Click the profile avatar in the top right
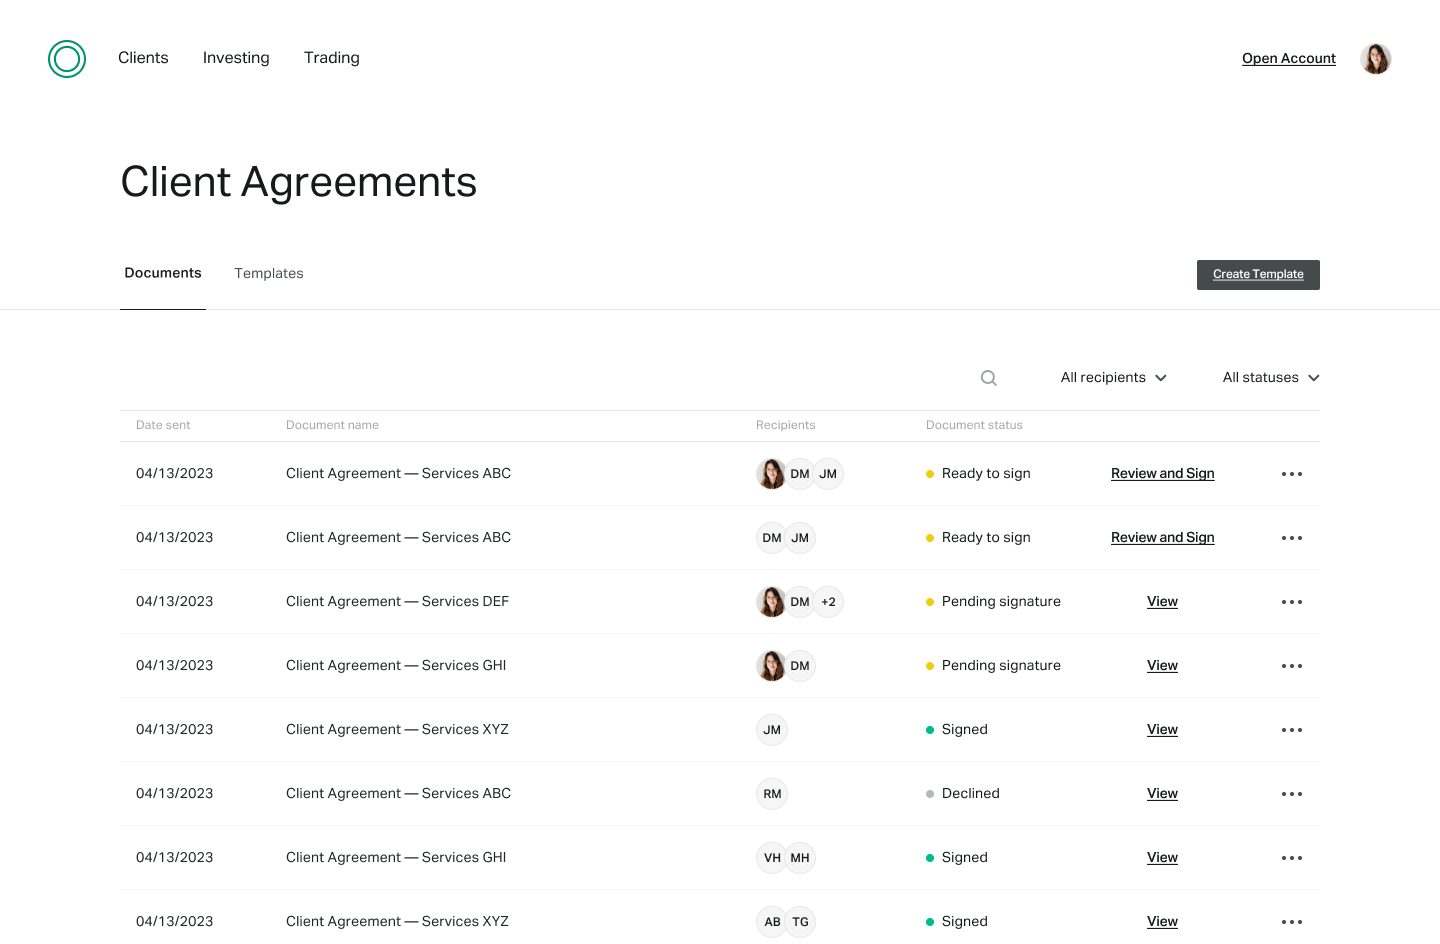 click(x=1376, y=58)
